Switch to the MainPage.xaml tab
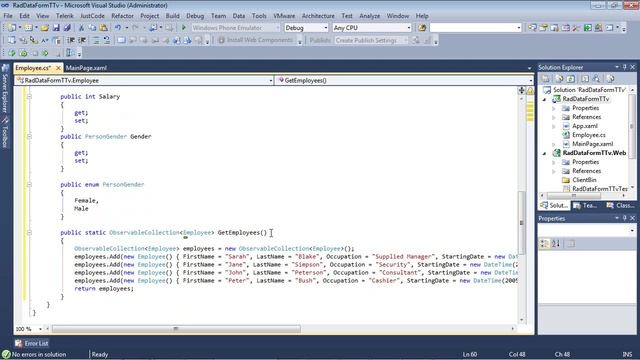This screenshot has height=360, width=640. 86,68
